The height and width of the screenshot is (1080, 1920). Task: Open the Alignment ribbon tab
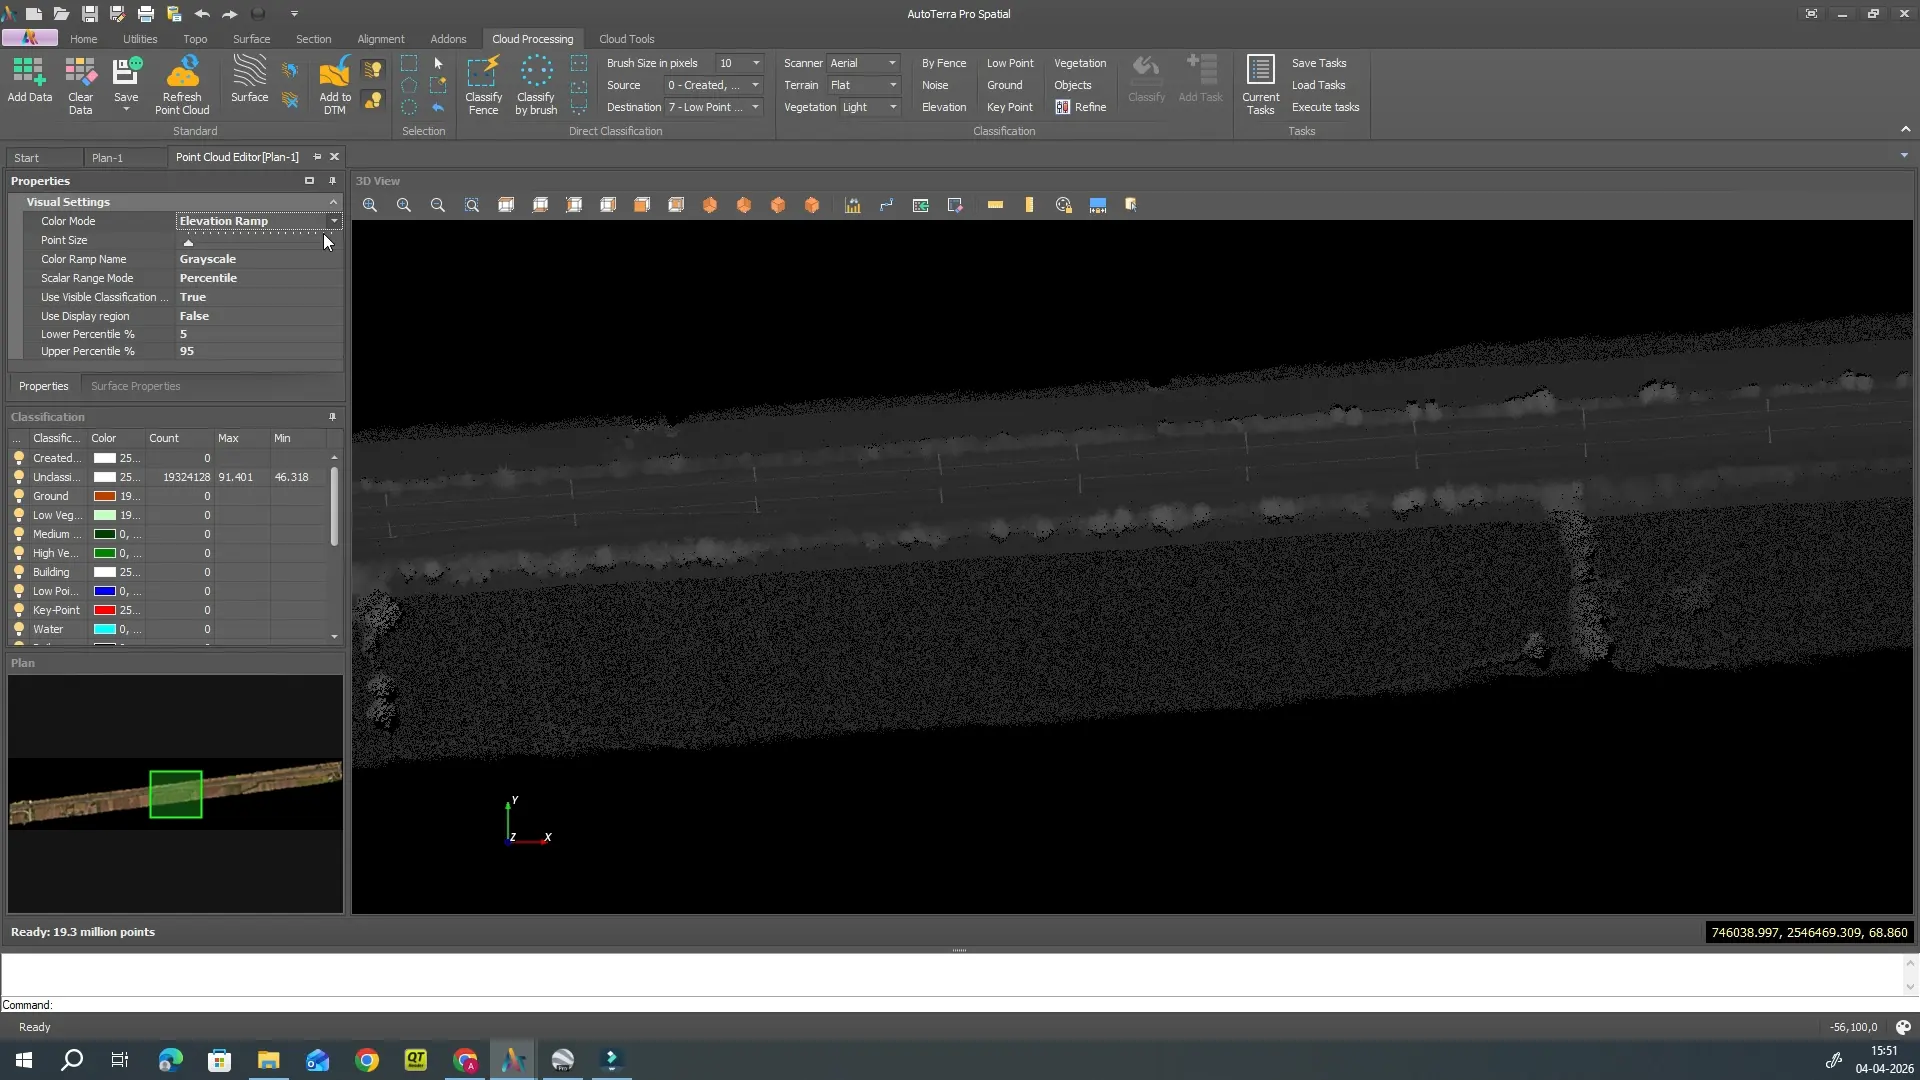[x=381, y=39]
